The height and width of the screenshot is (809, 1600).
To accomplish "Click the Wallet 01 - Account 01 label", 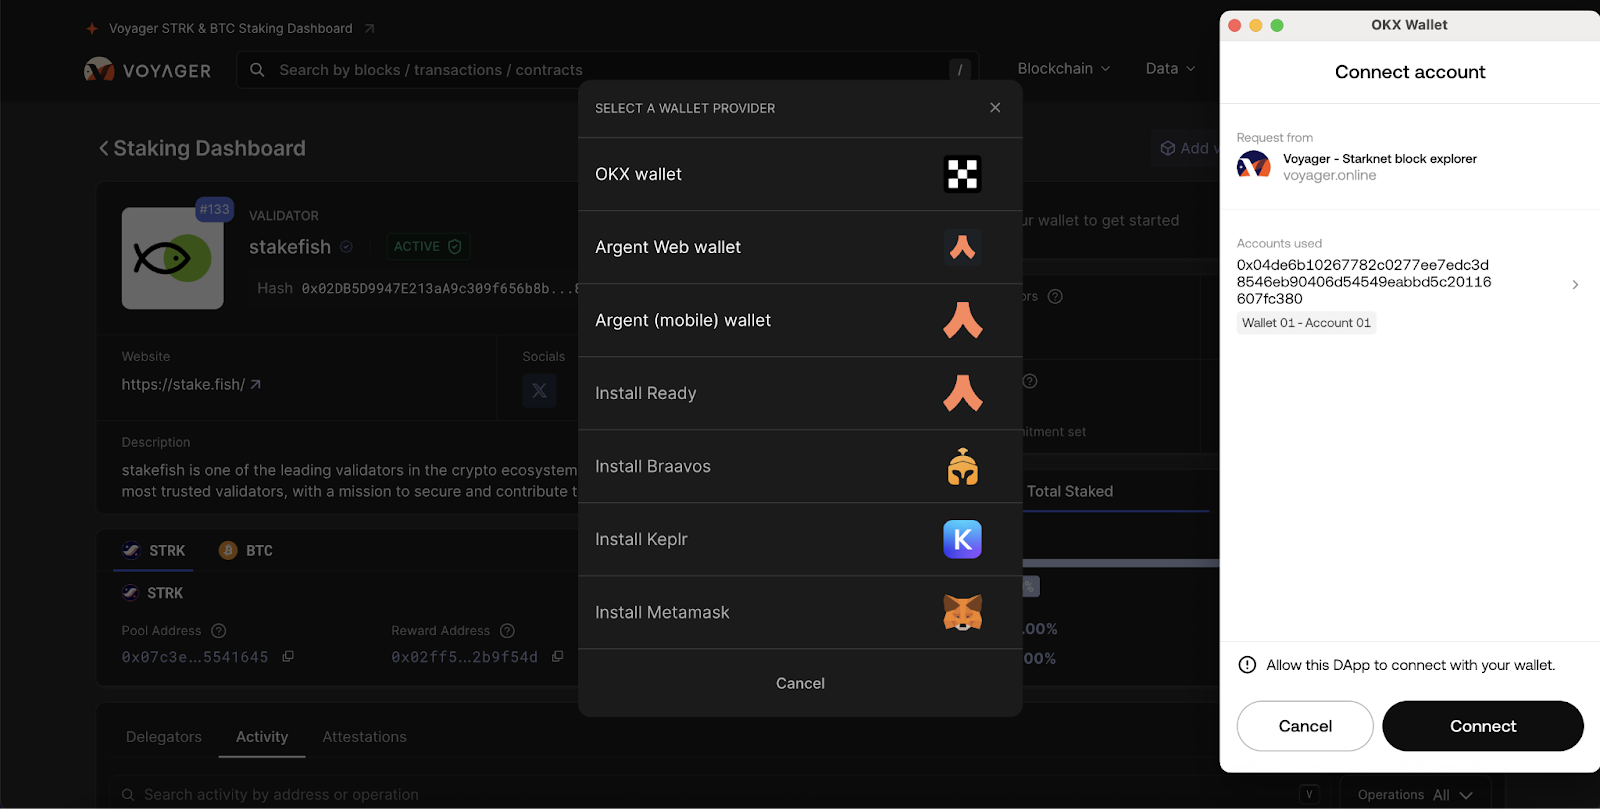I will point(1306,323).
